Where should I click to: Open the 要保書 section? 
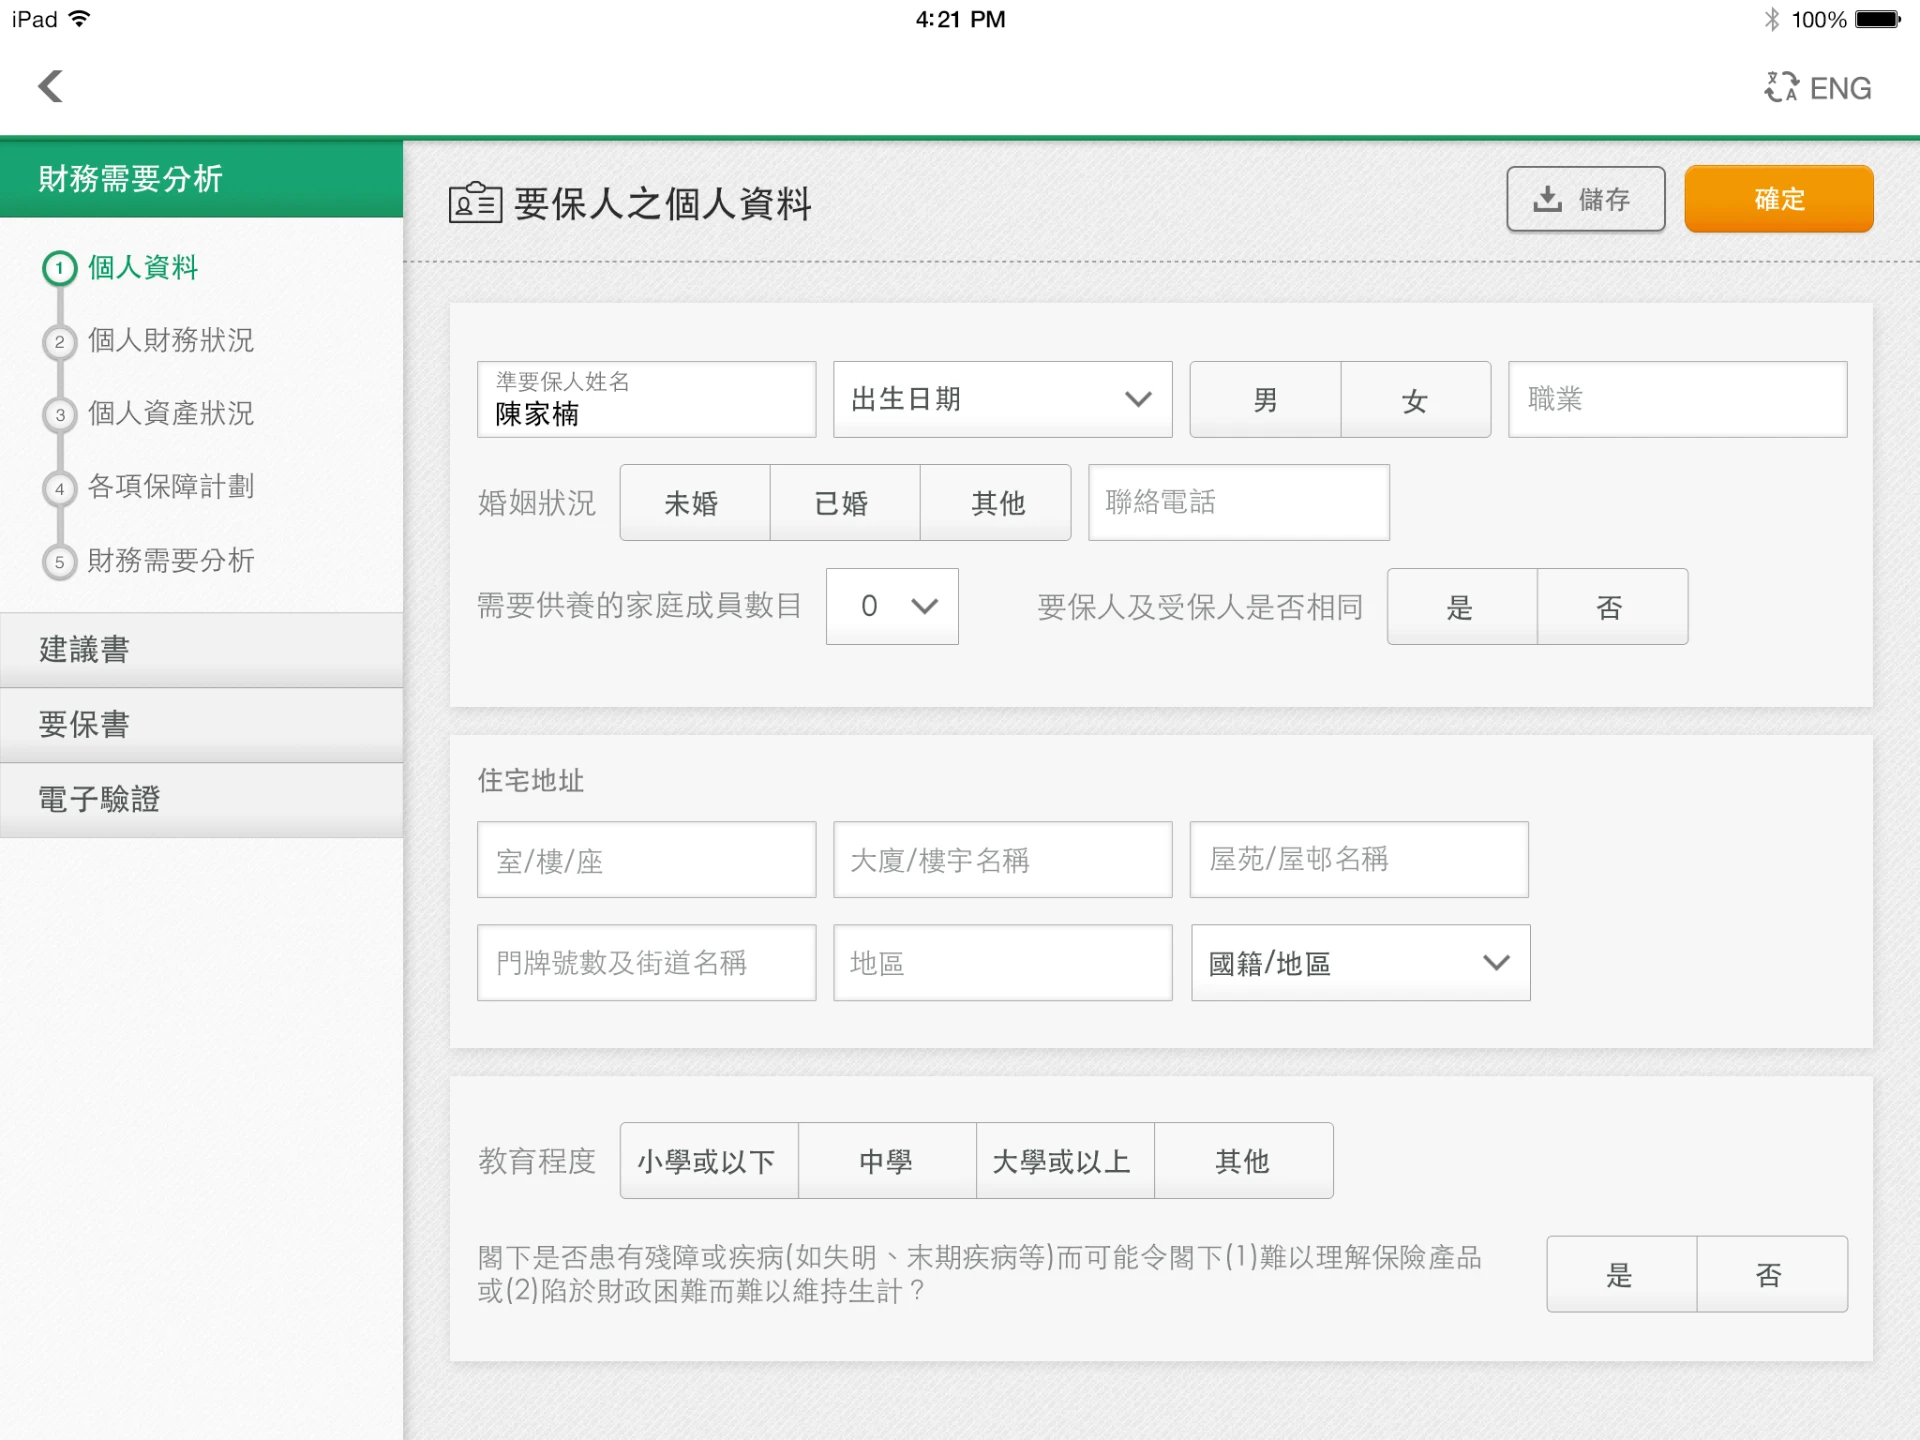[x=201, y=725]
